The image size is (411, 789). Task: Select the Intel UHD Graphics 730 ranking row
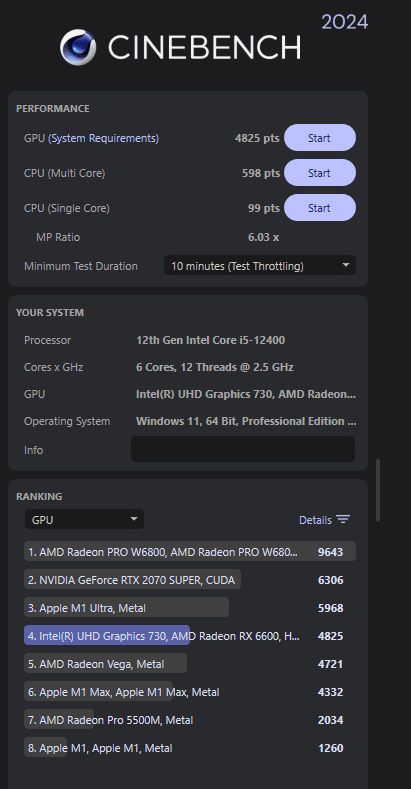190,636
